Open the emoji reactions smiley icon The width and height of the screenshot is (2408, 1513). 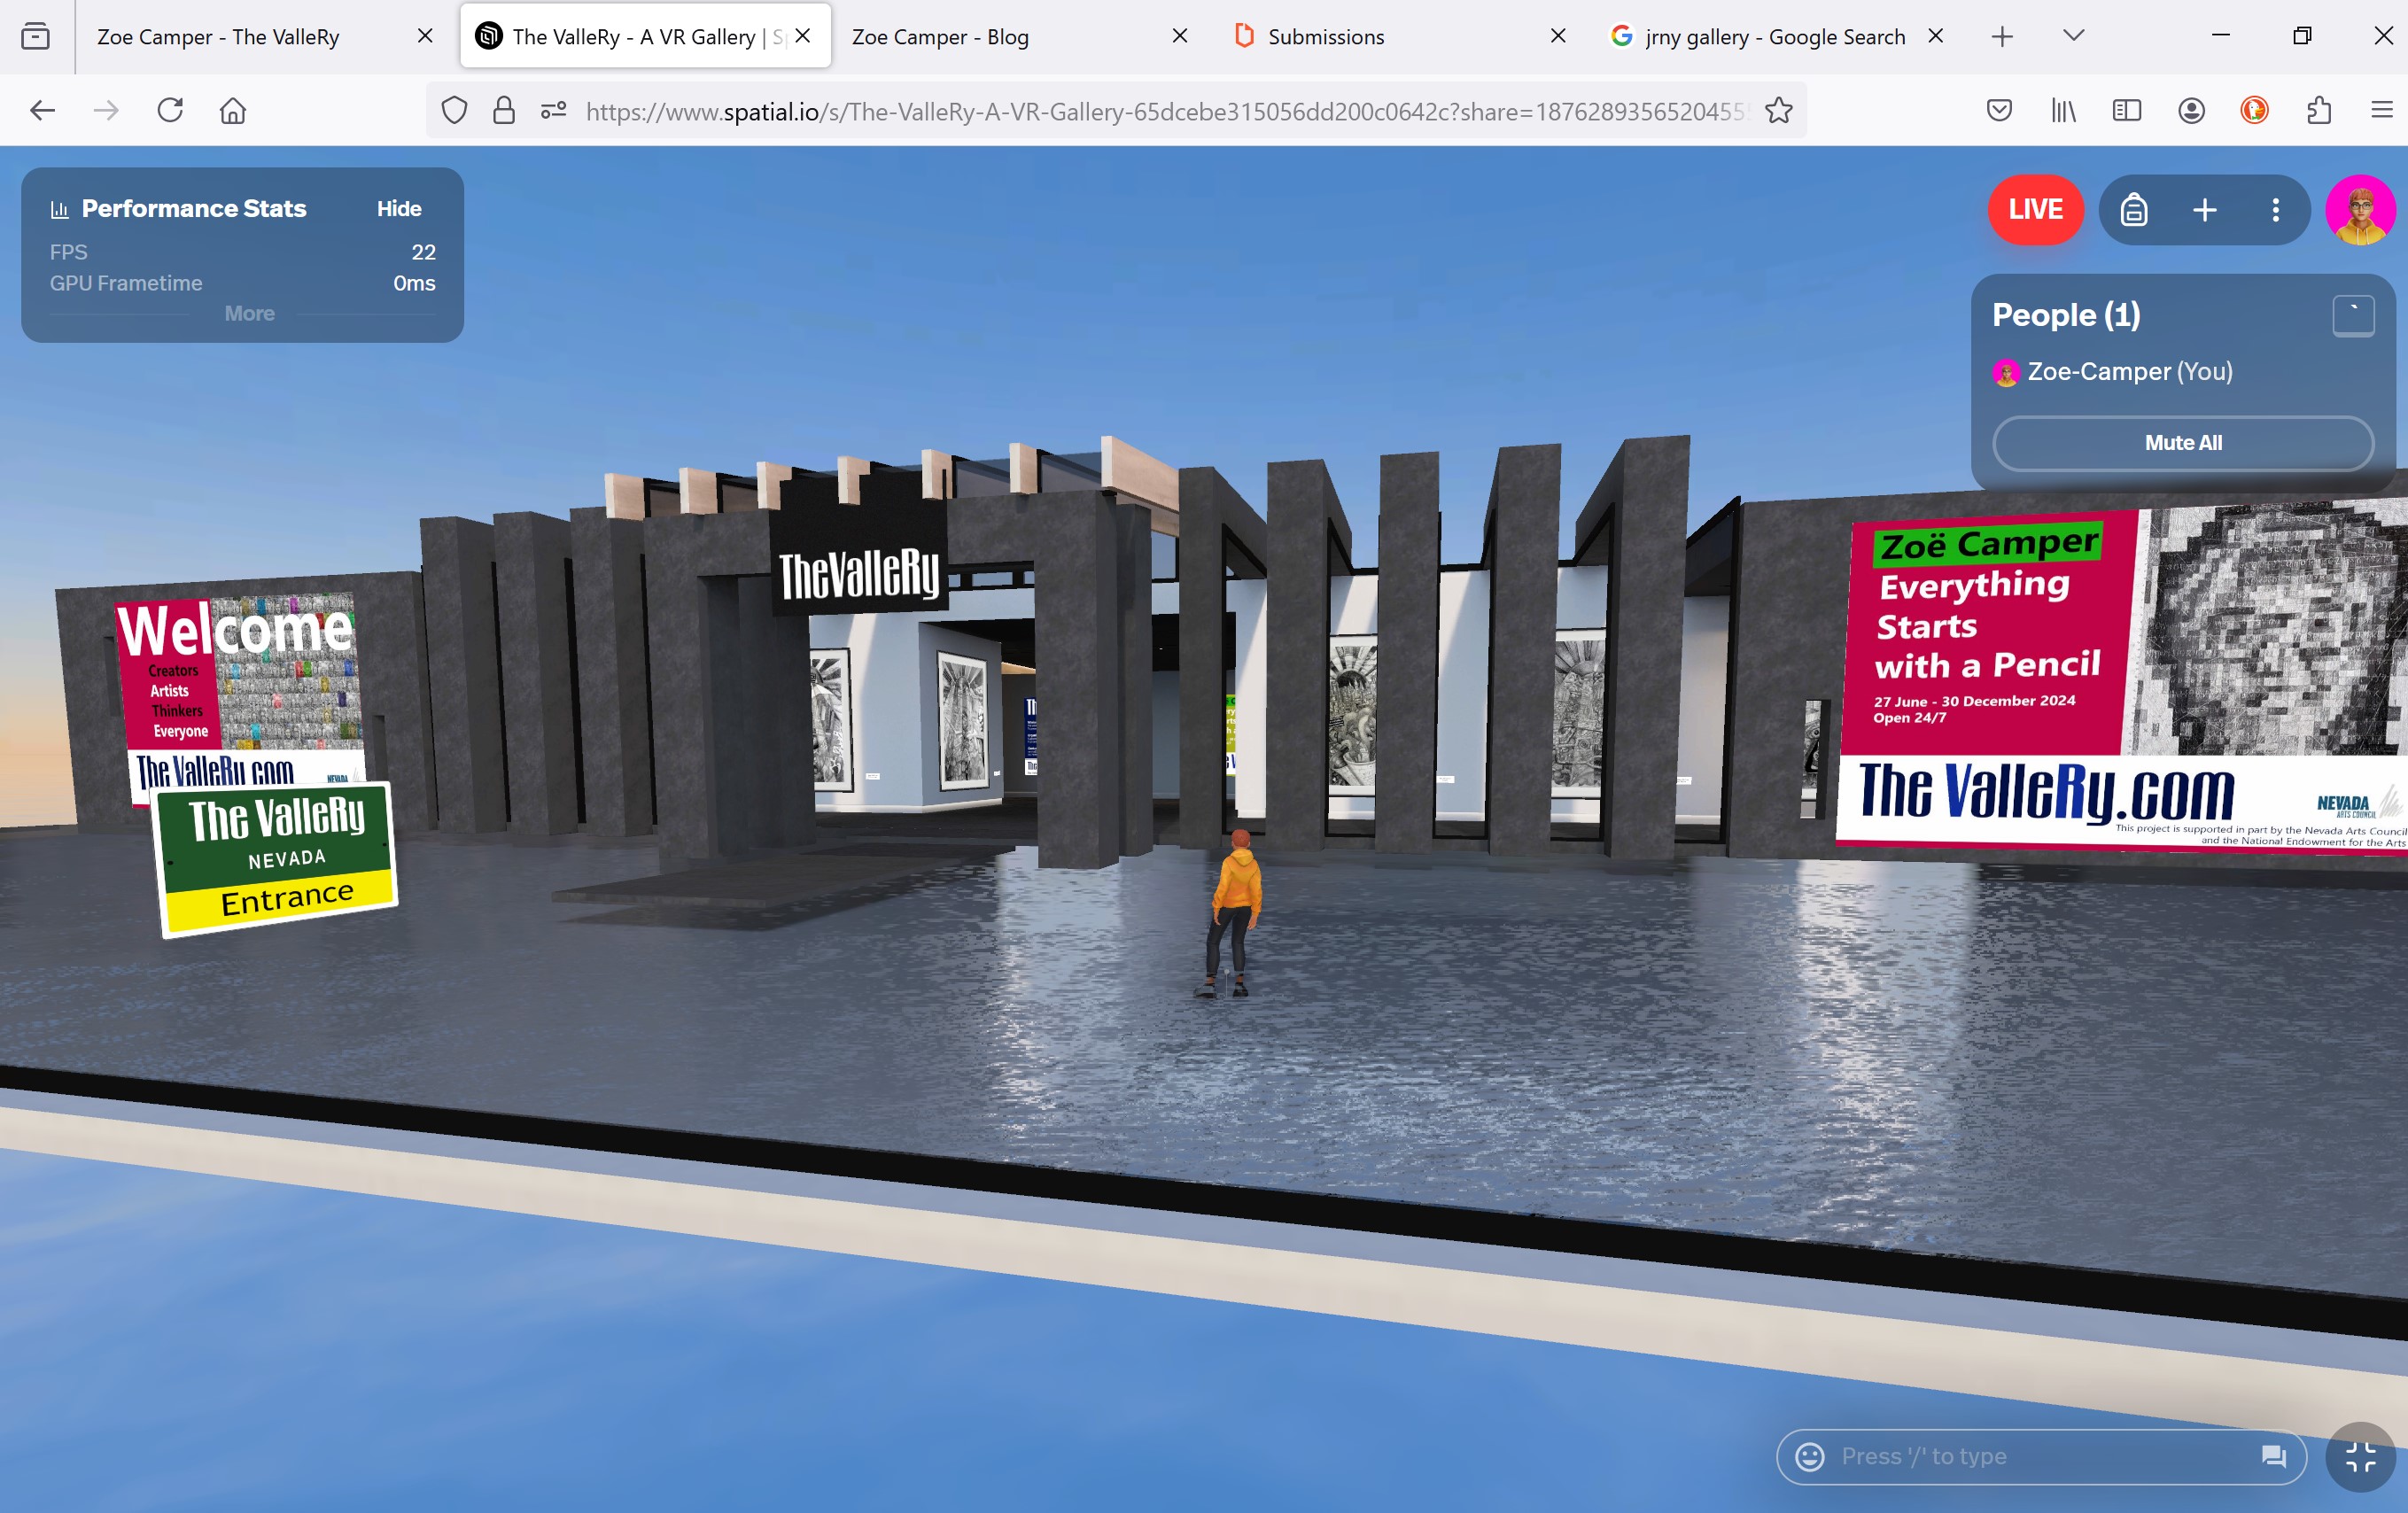pyautogui.click(x=1810, y=1456)
